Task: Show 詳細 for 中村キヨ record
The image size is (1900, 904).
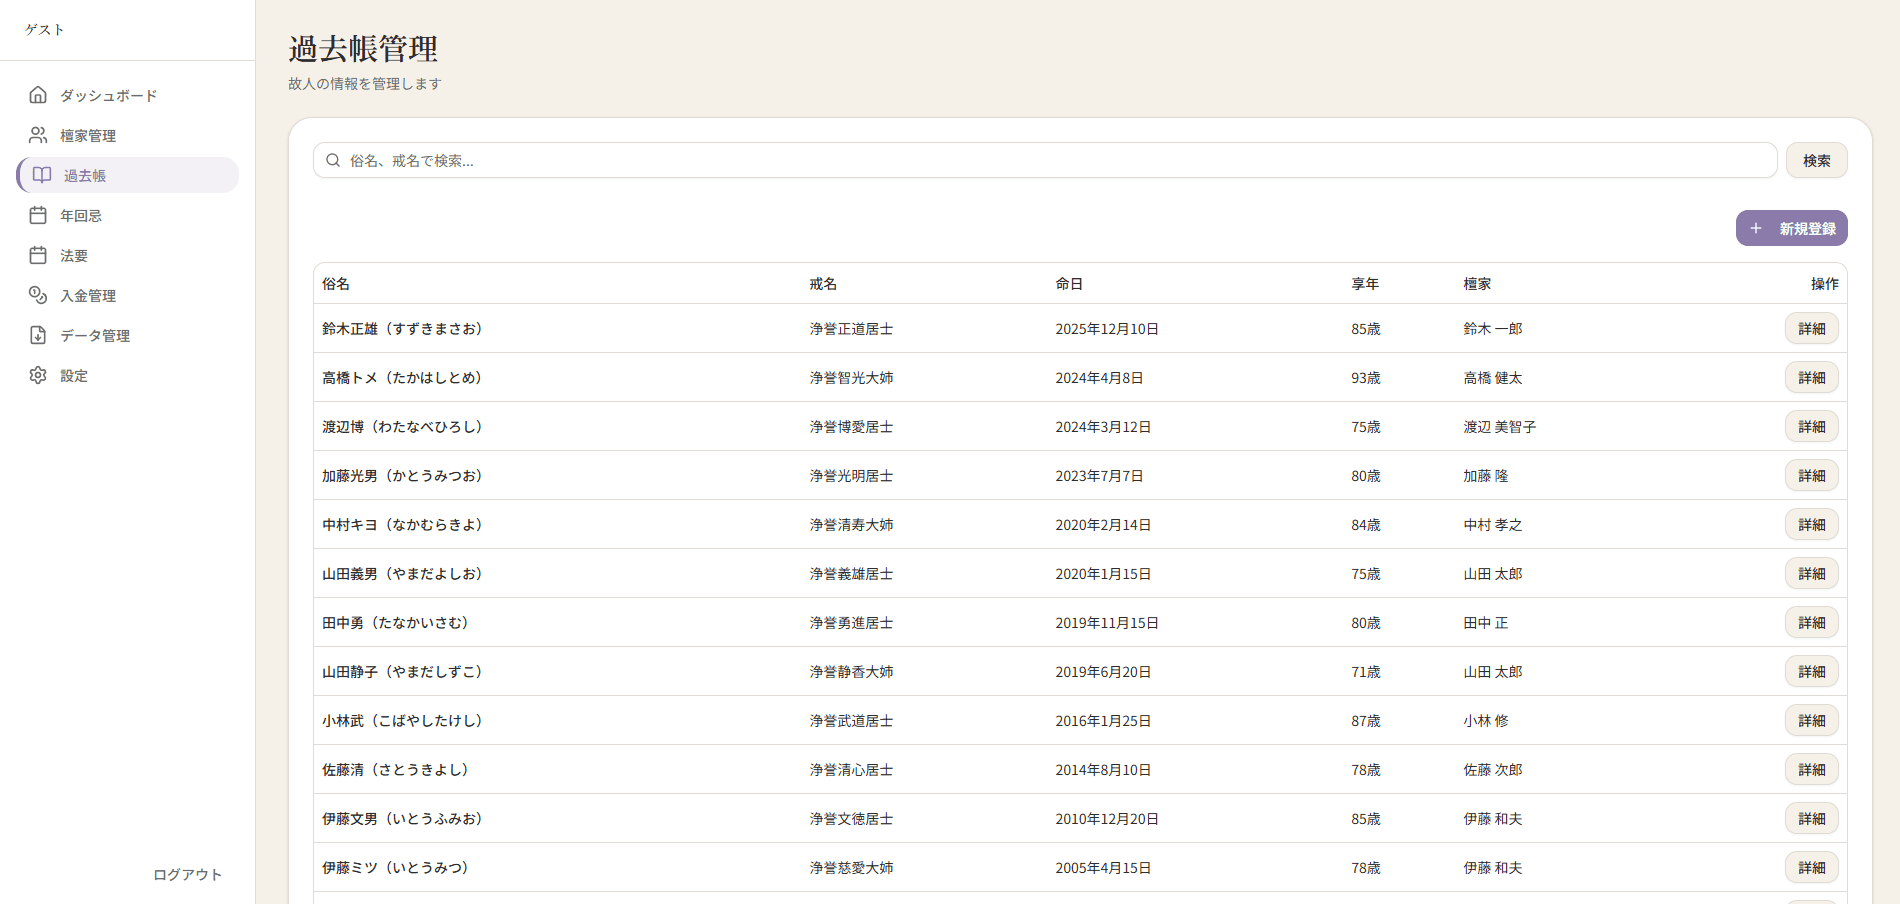Action: point(1811,525)
